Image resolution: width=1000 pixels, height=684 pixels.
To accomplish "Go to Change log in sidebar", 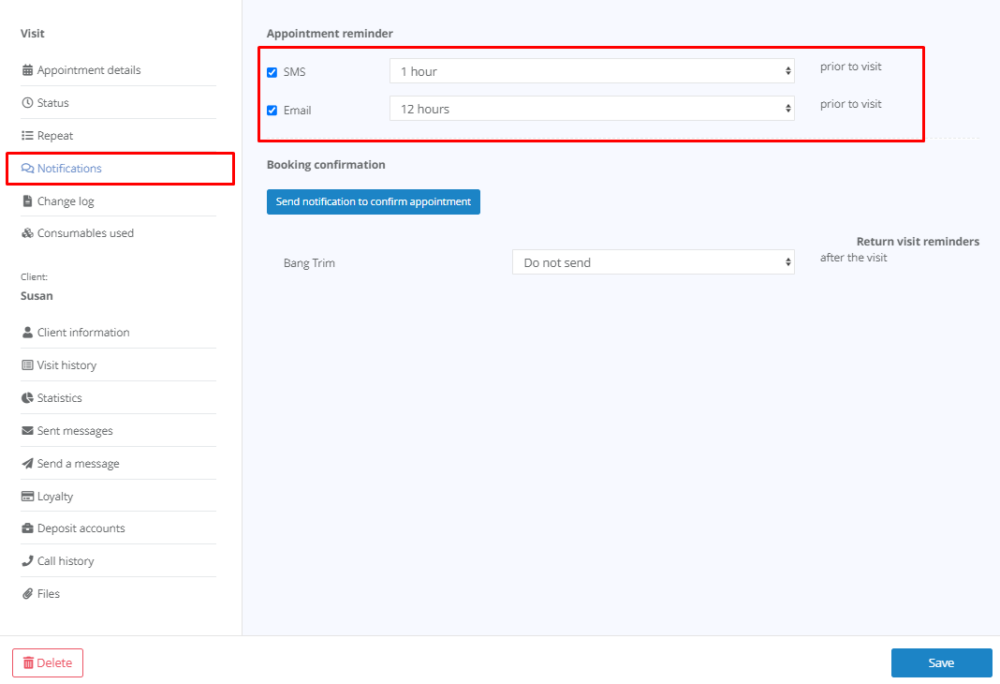I will [65, 201].
